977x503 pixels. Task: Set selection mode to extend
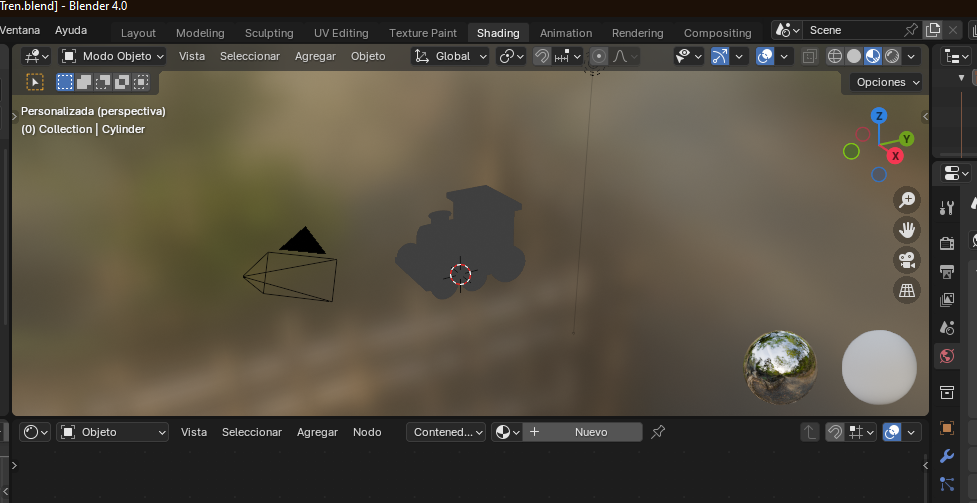[84, 82]
